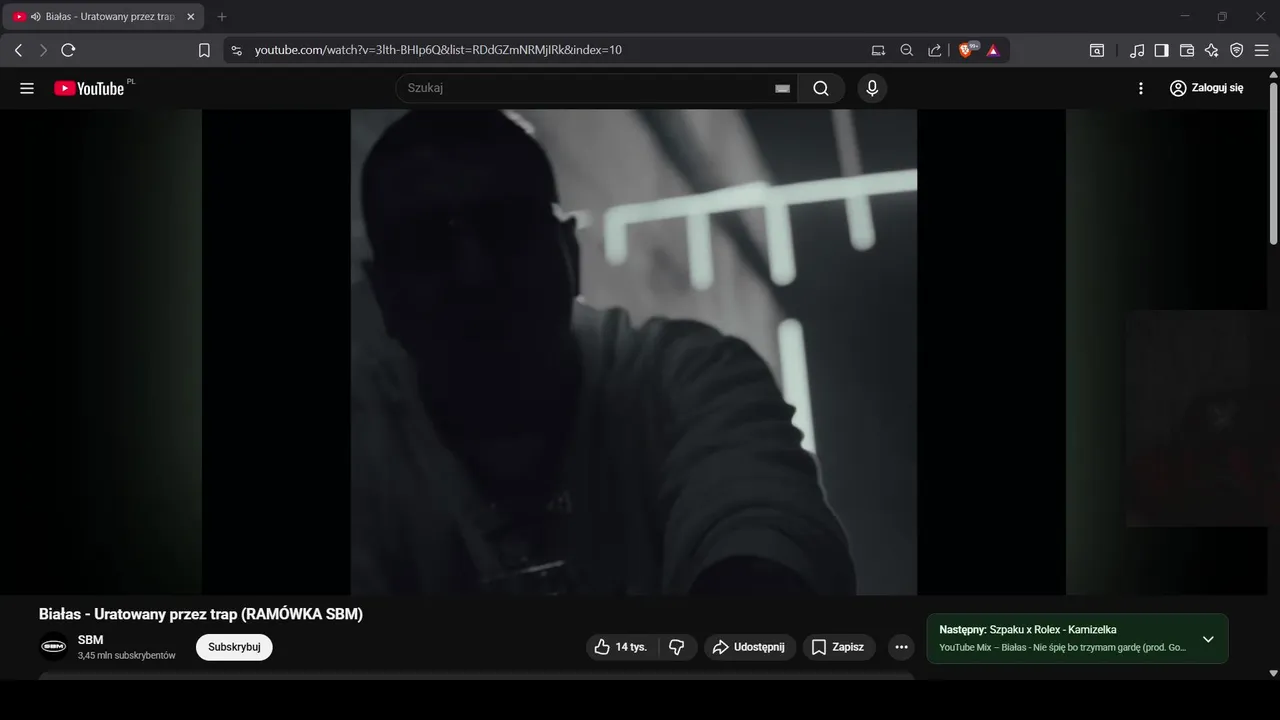
Task: Share the video via Udostępnij
Action: point(750,647)
